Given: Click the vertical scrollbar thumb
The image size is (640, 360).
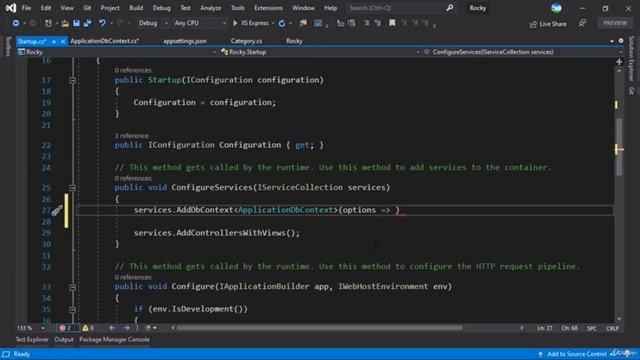Looking at the screenshot, I should tap(619, 147).
